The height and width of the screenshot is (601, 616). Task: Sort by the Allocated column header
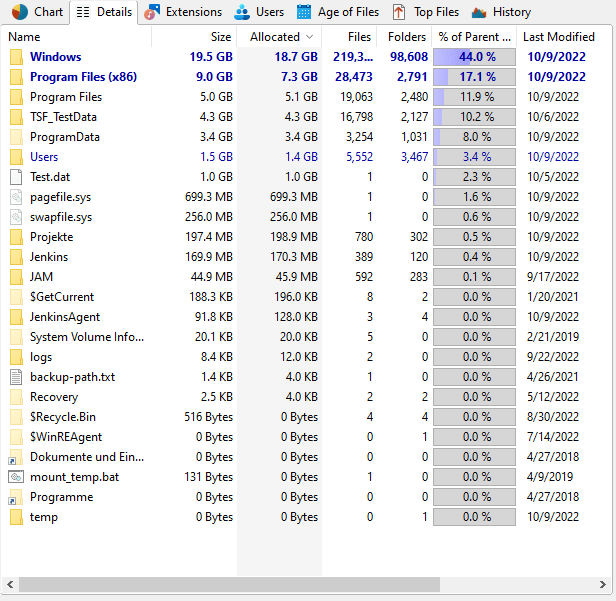pyautogui.click(x=279, y=37)
